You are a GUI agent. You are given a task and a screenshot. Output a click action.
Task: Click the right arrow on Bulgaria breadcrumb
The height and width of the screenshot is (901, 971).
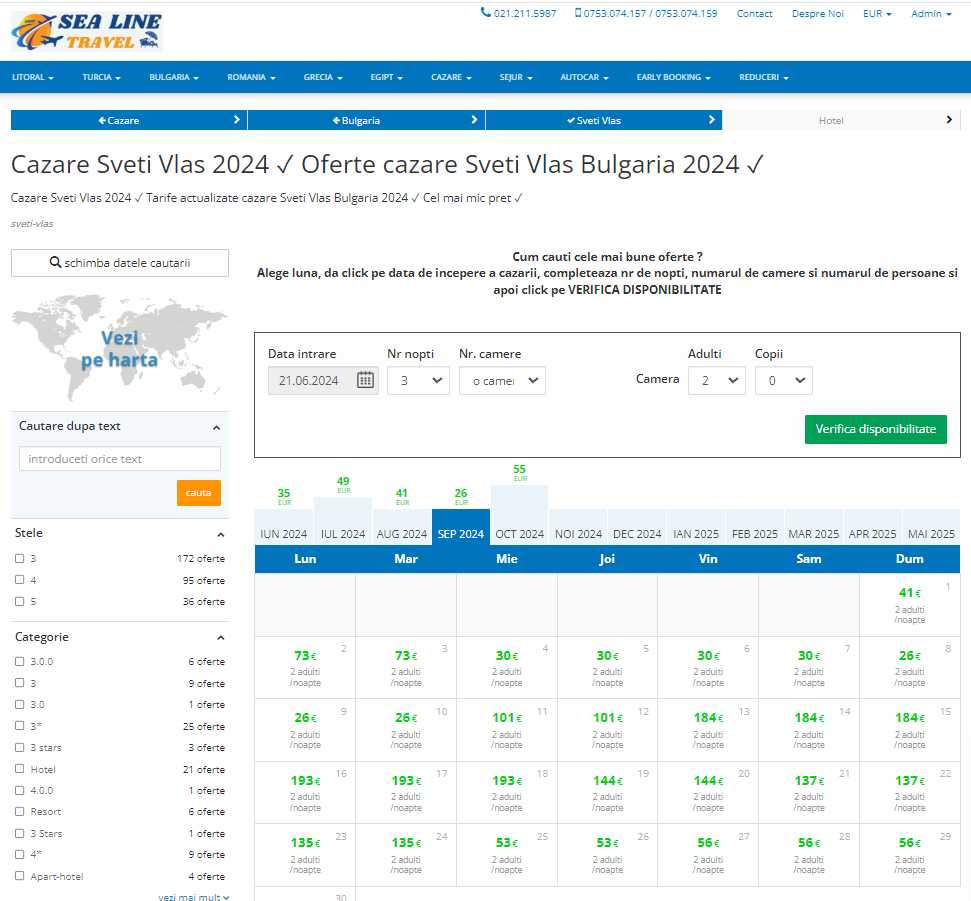coord(474,120)
